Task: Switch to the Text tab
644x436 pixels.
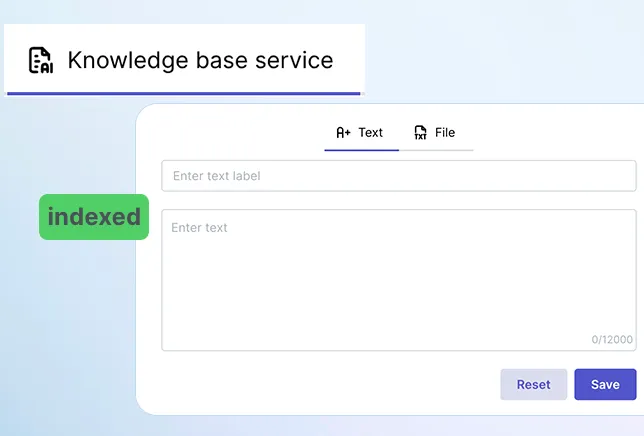Action: click(361, 132)
